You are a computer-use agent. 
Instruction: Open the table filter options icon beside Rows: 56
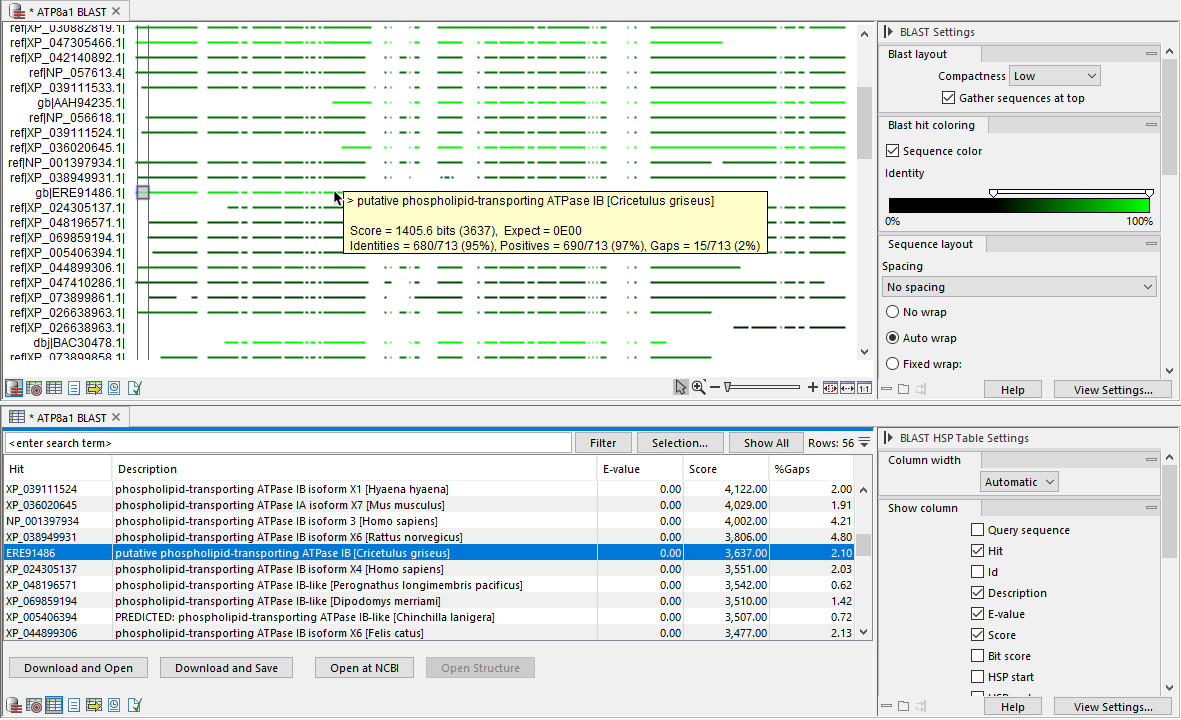pos(864,443)
